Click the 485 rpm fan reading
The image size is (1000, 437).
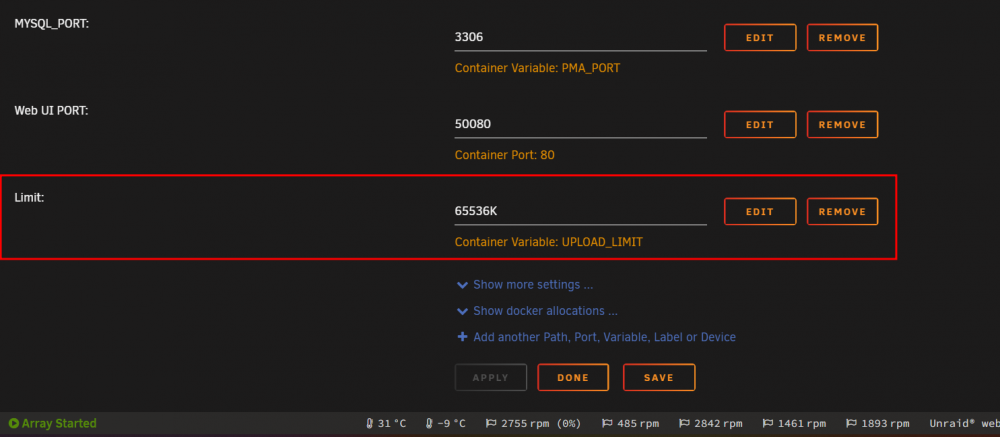pyautogui.click(x=638, y=424)
